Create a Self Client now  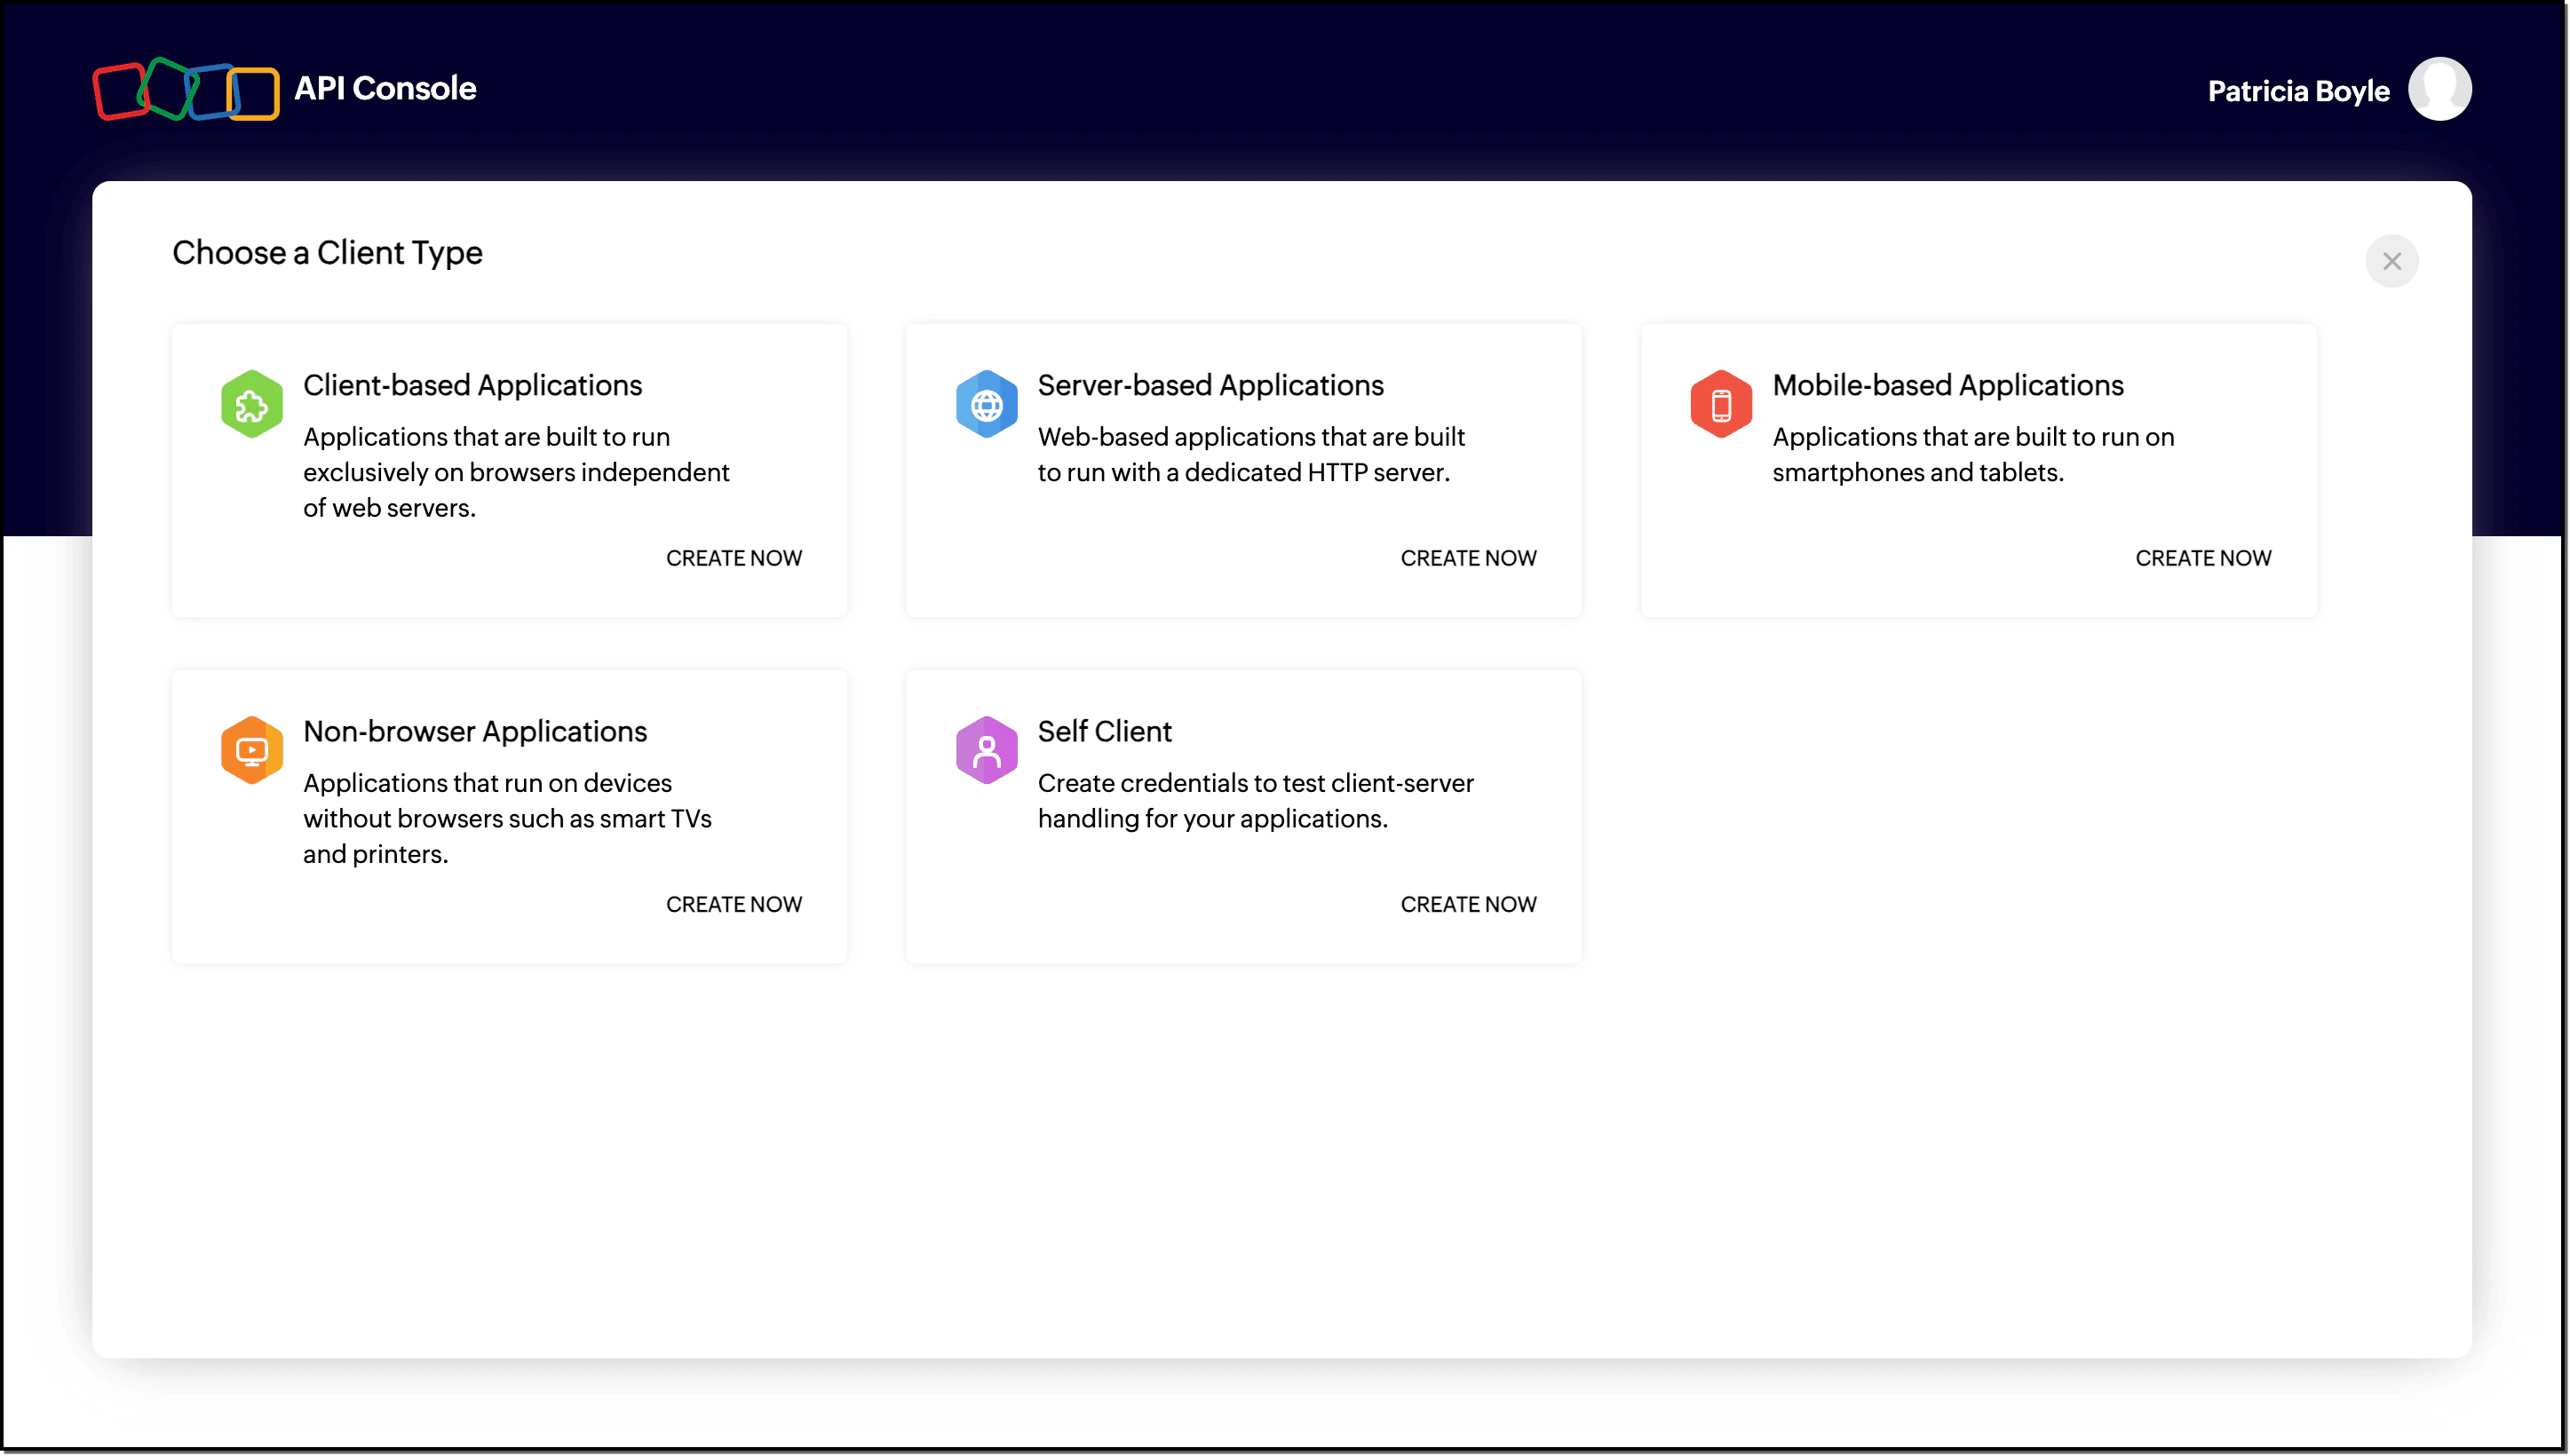pos(1467,904)
